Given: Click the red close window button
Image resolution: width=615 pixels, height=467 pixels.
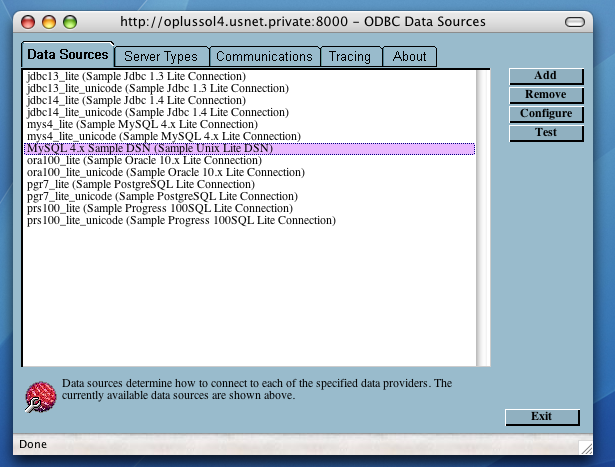Looking at the screenshot, I should pos(28,22).
